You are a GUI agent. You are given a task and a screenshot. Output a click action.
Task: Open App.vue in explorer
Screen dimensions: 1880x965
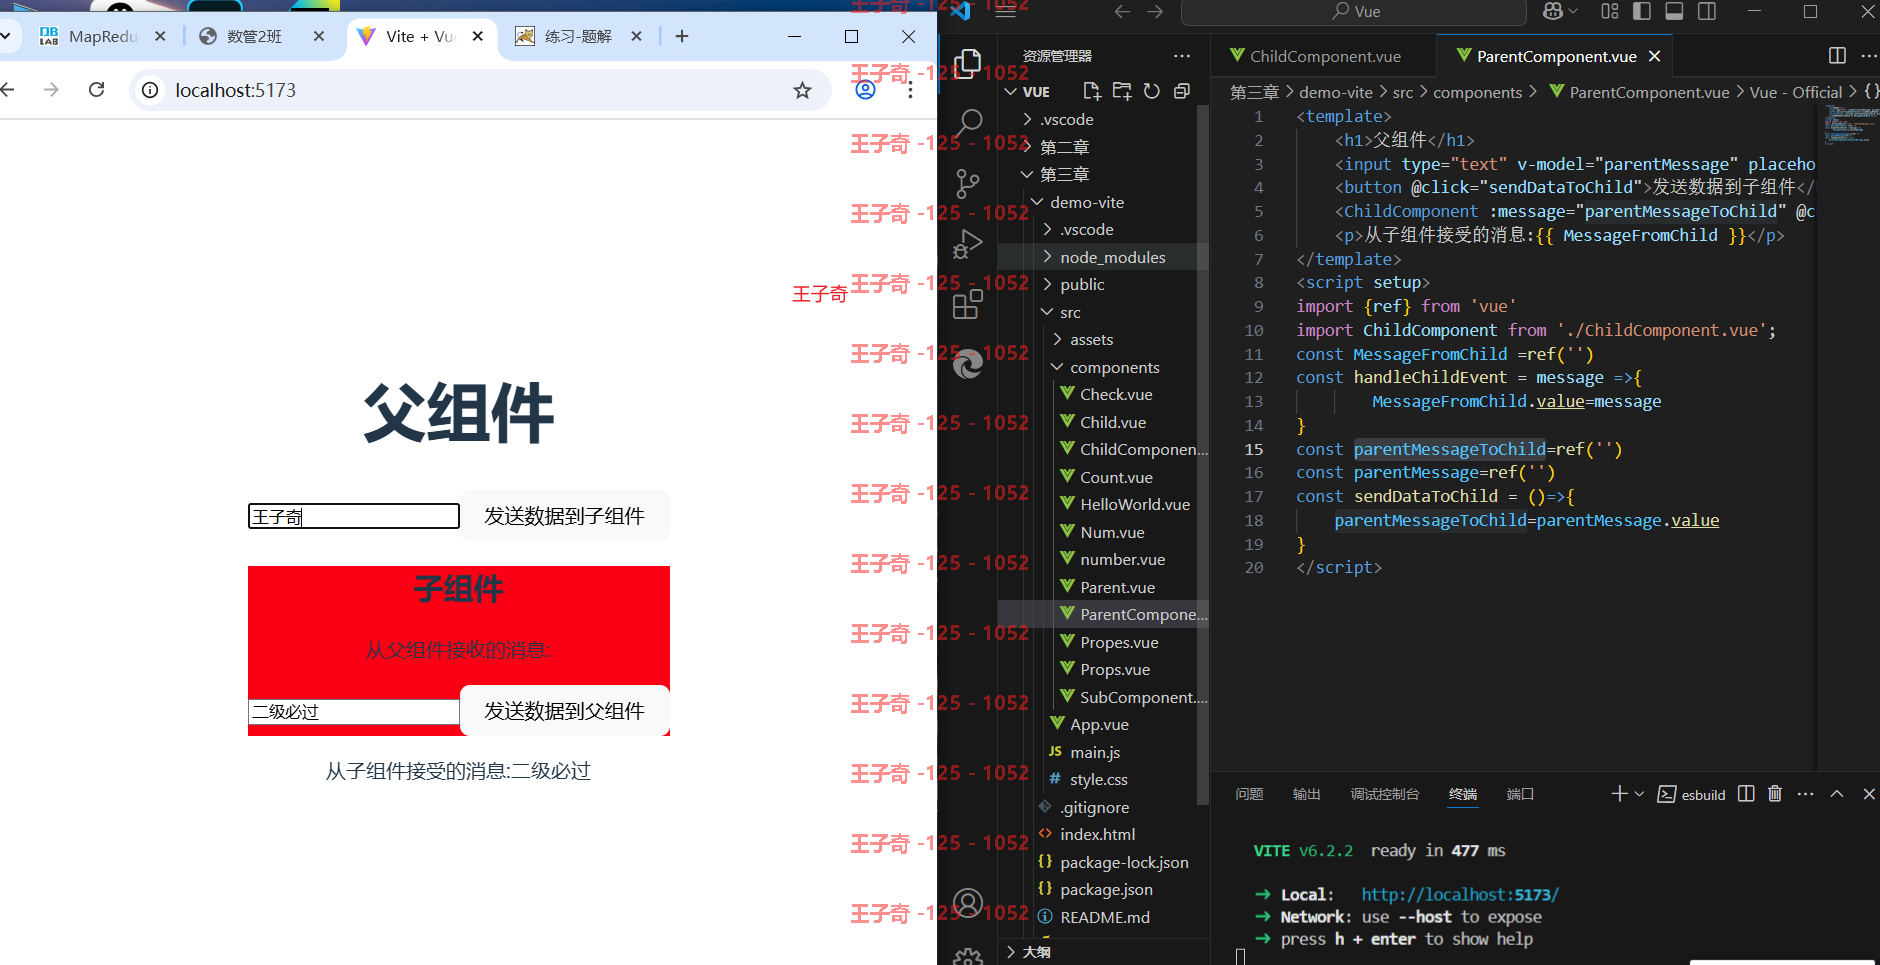click(x=1101, y=725)
